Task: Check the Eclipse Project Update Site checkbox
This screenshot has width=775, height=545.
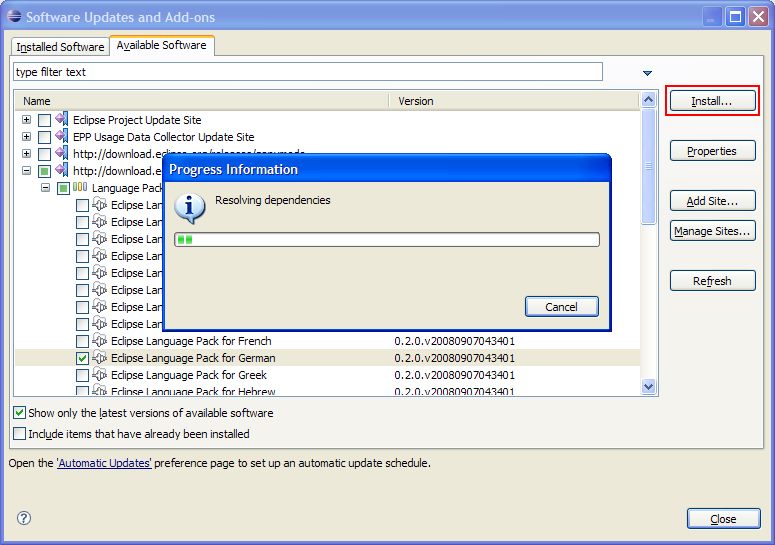Action: [x=44, y=120]
